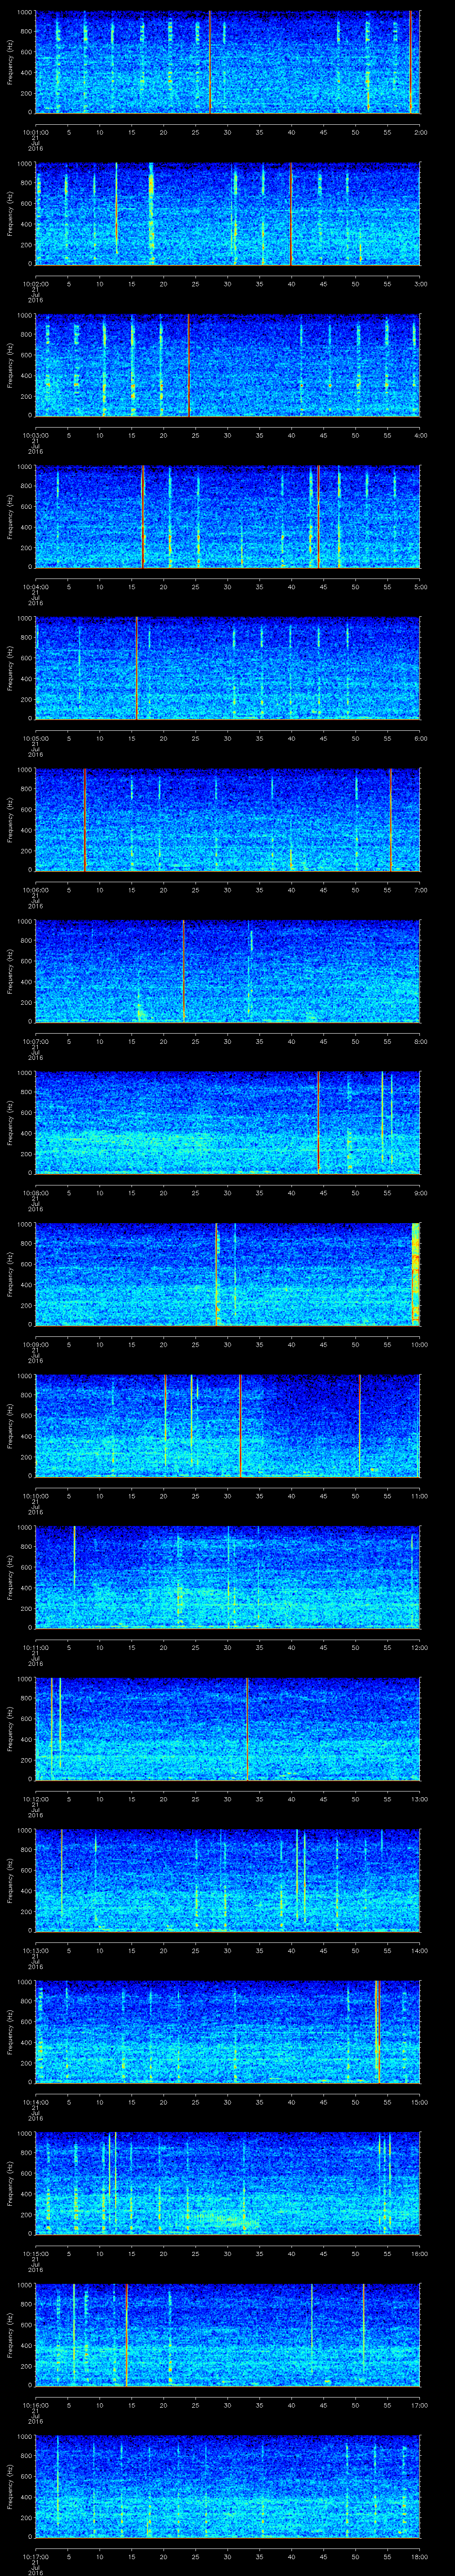Click inside the 10:02:00 spectrogram panel
Image resolution: width=455 pixels, height=2576 pixels.
pos(227,213)
